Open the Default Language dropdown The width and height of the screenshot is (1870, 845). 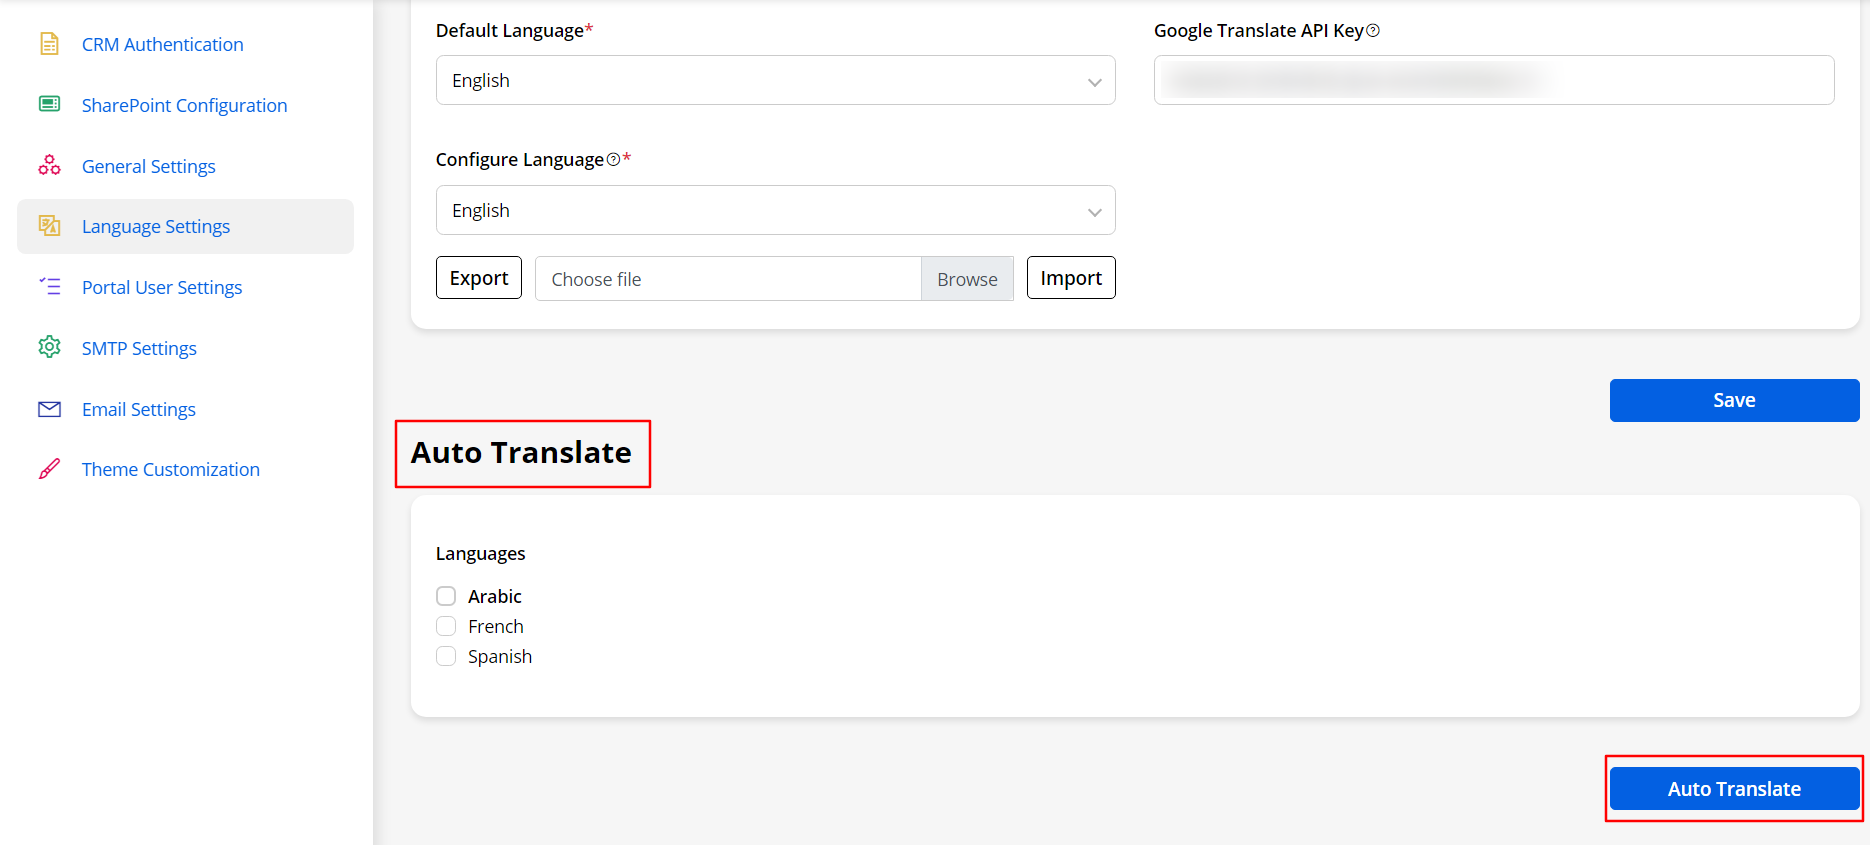775,80
